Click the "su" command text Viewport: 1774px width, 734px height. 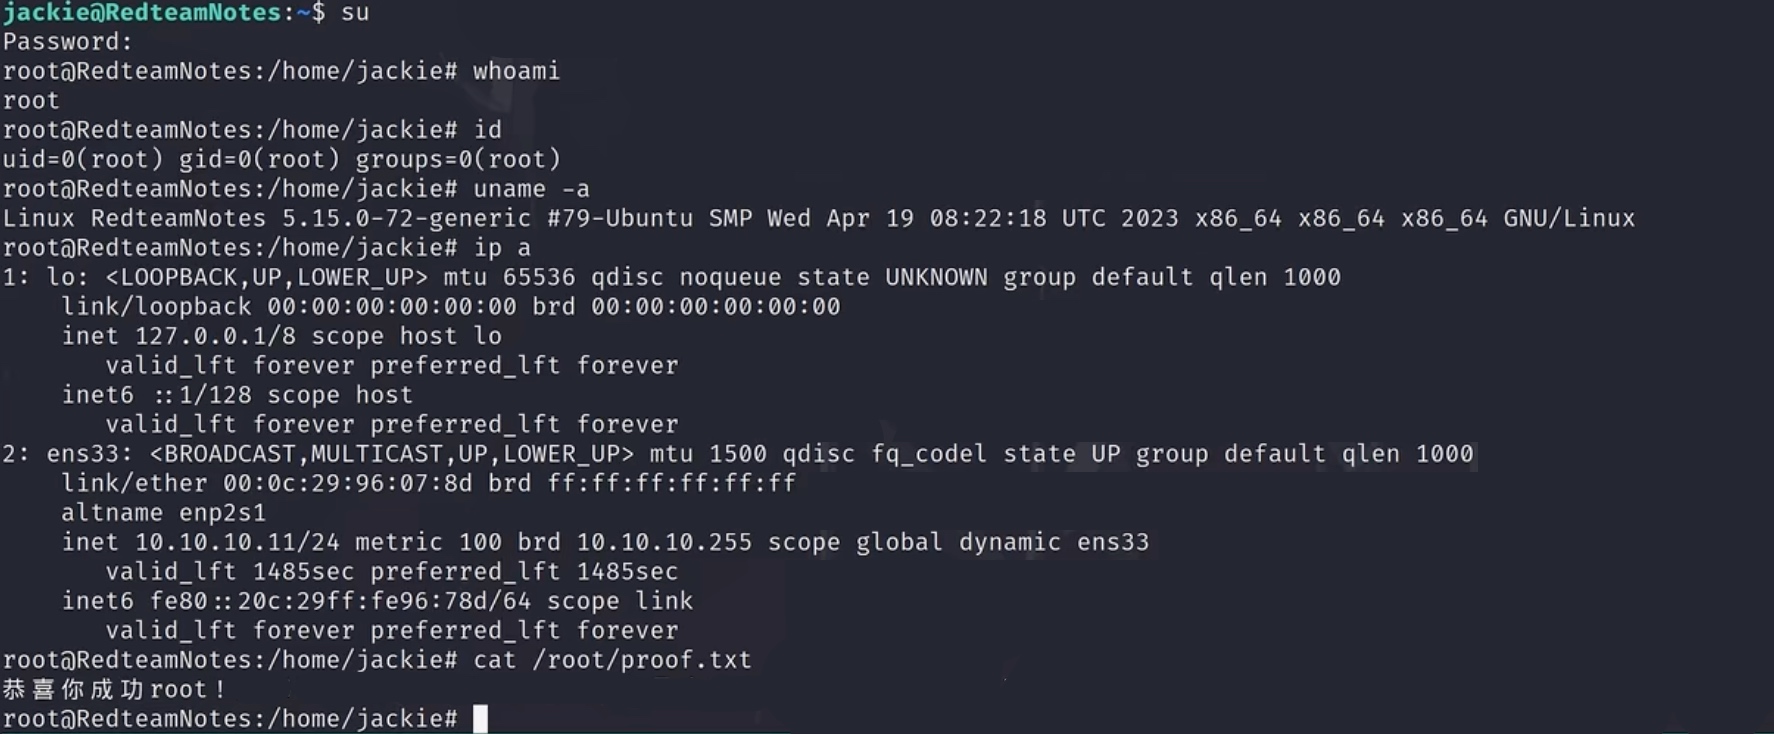355,12
